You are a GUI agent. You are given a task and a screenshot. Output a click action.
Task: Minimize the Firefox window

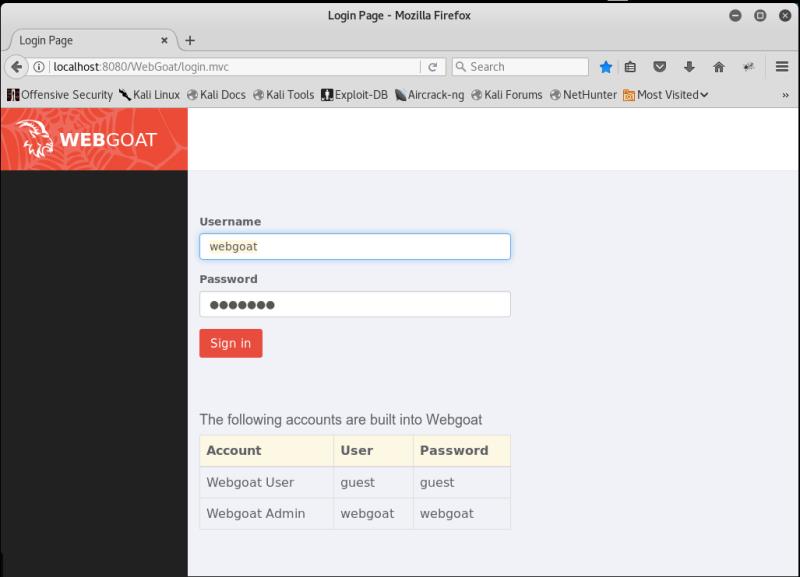735,15
